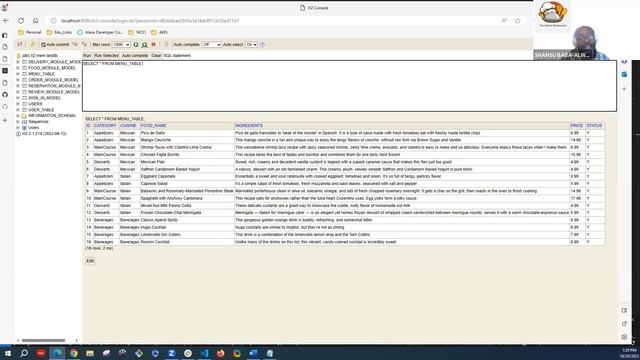This screenshot has width=640, height=360.
Task: Open the Auto complete dropdown
Action: [211, 44]
